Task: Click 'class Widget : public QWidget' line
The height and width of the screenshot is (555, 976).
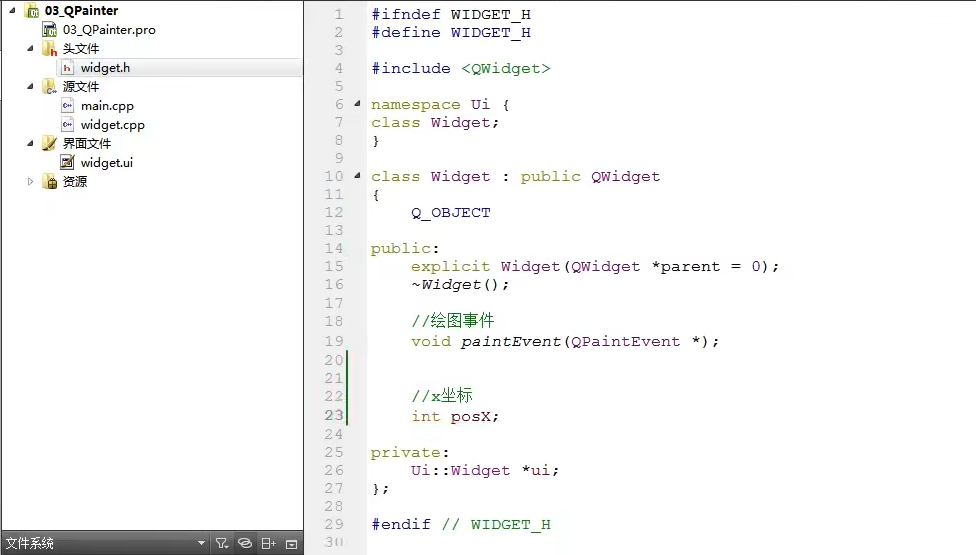Action: [515, 177]
